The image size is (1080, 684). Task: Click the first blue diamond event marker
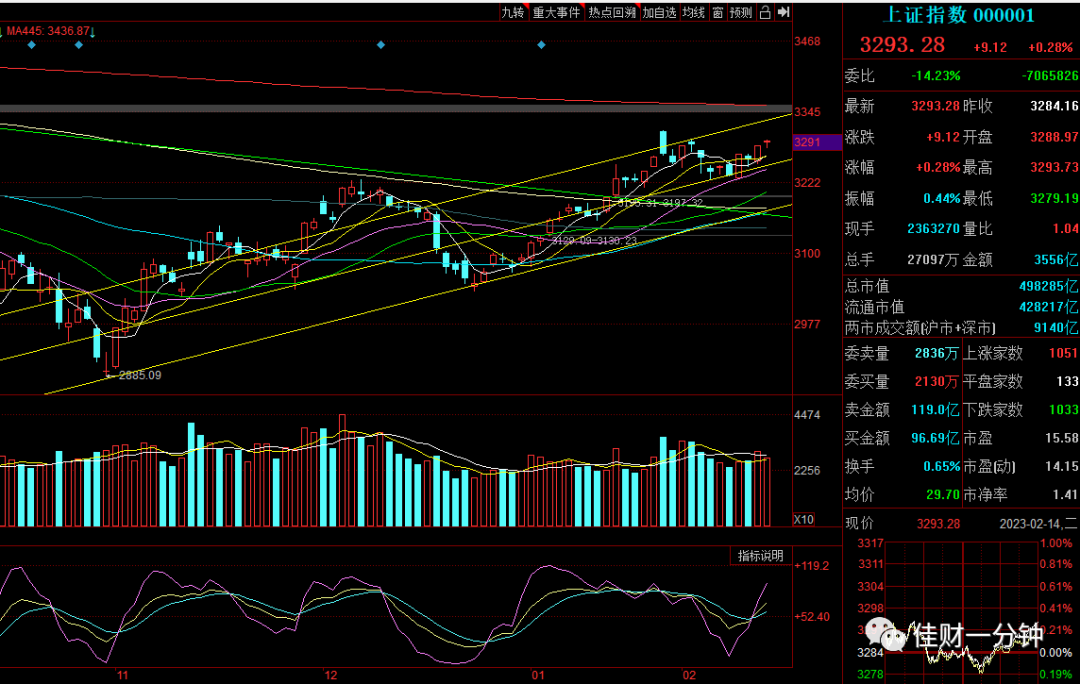[x=32, y=45]
